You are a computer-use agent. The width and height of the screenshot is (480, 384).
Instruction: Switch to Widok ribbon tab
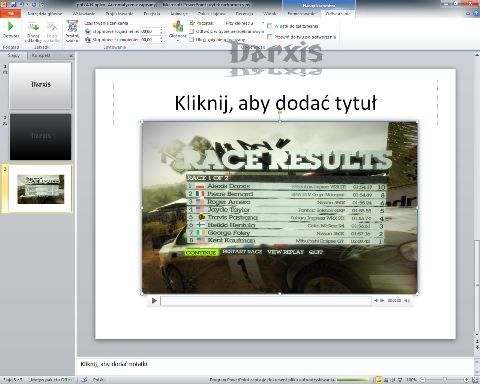[270, 14]
